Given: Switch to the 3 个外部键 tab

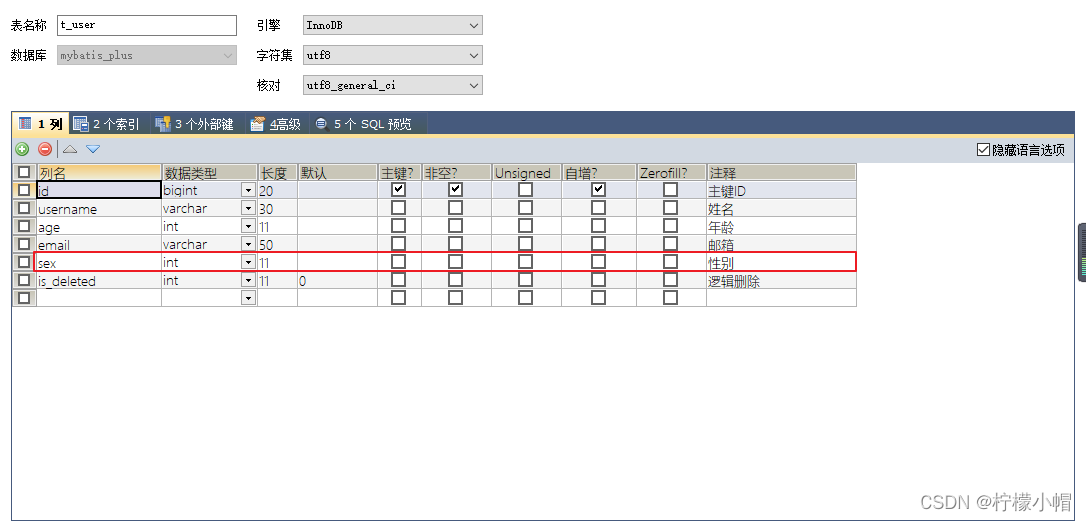Looking at the screenshot, I should click(x=195, y=124).
